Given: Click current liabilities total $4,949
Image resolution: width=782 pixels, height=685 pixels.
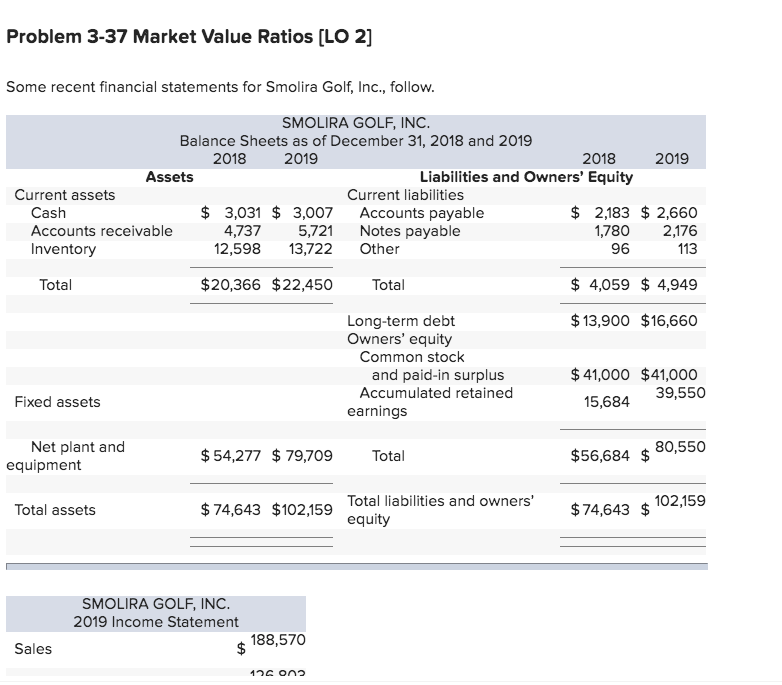Looking at the screenshot, I should (x=669, y=285).
